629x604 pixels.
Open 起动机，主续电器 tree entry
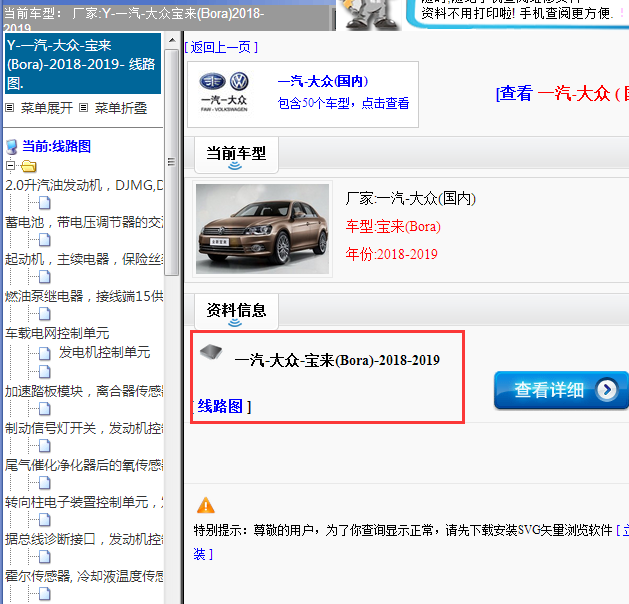pos(84,259)
